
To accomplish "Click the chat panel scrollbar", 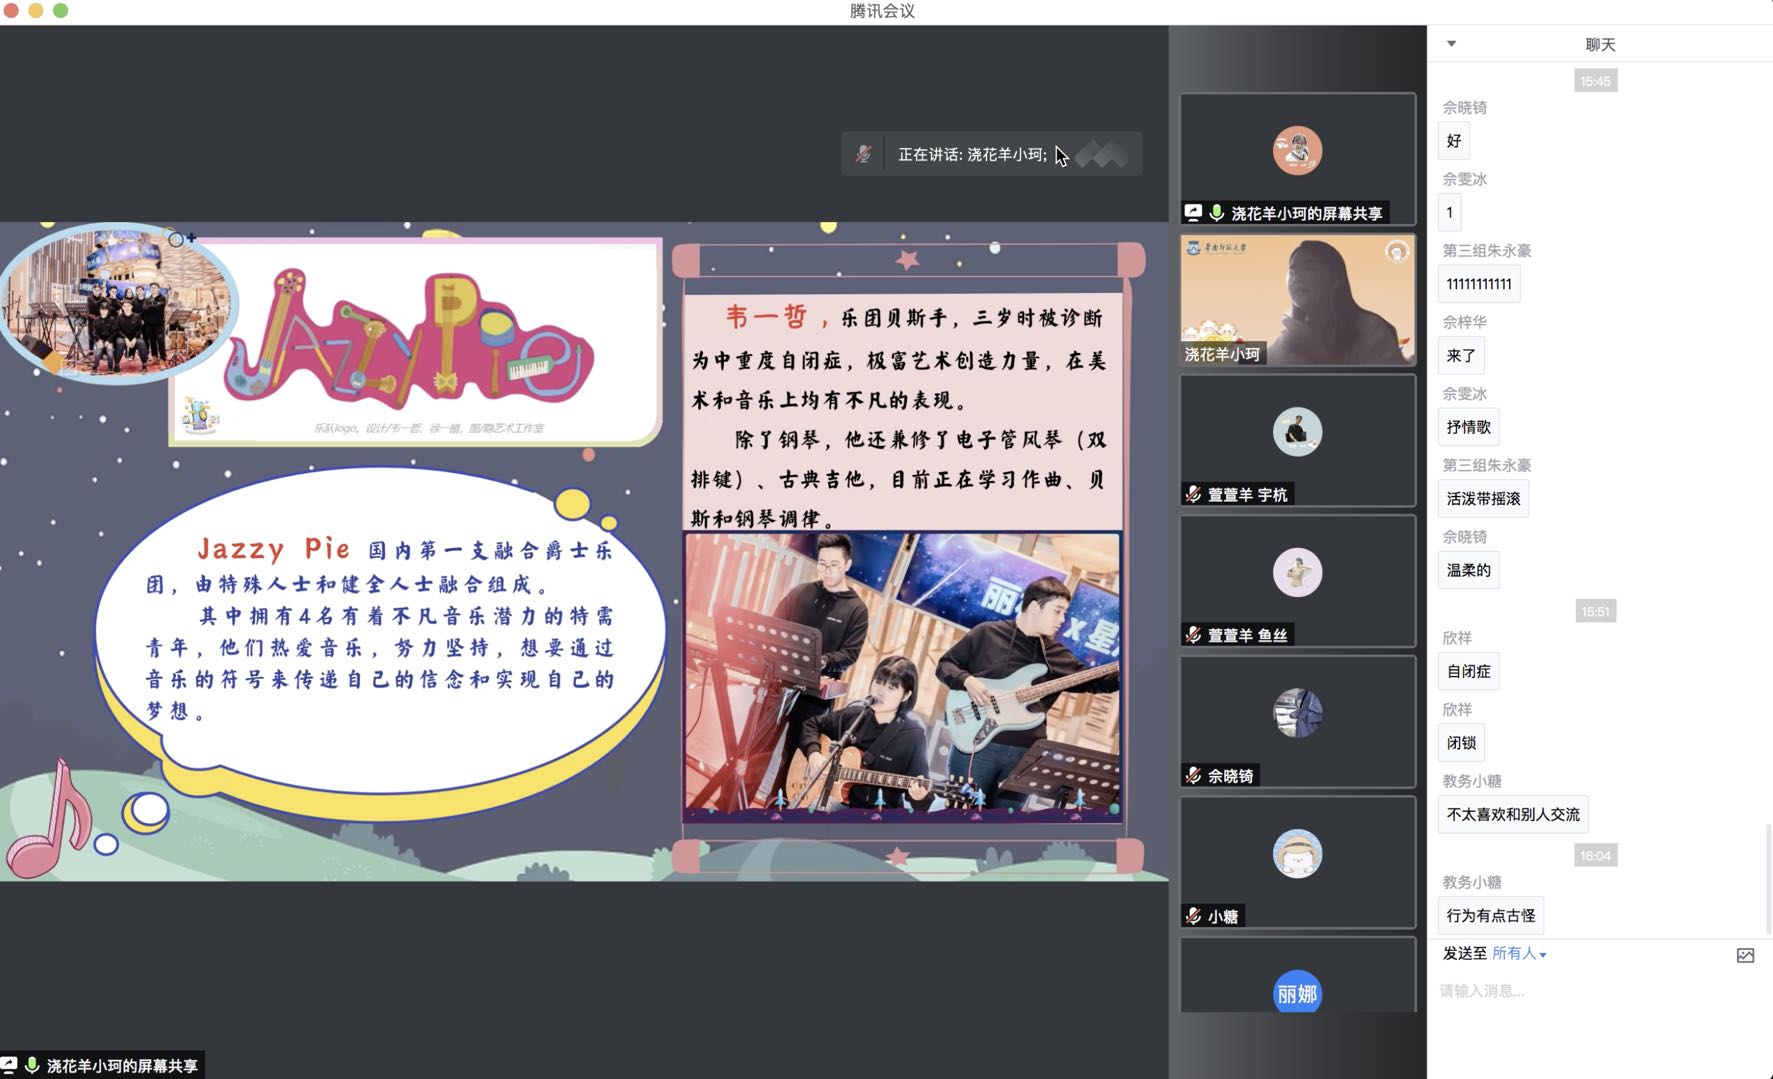I will tap(1768, 880).
